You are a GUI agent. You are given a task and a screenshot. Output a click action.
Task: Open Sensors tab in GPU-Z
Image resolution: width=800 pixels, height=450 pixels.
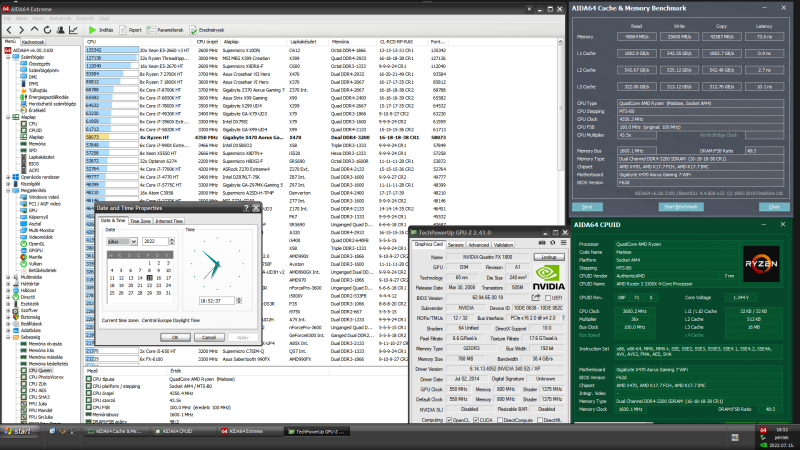coord(456,245)
